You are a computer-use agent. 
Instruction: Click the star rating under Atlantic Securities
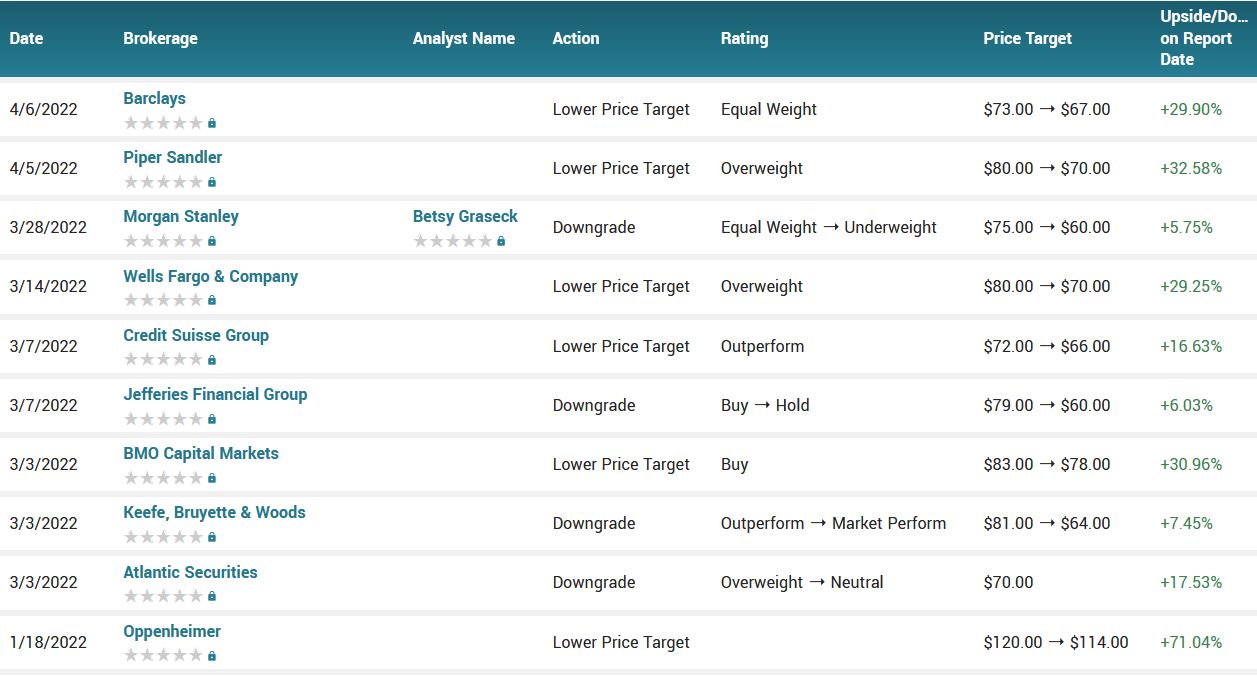point(163,596)
